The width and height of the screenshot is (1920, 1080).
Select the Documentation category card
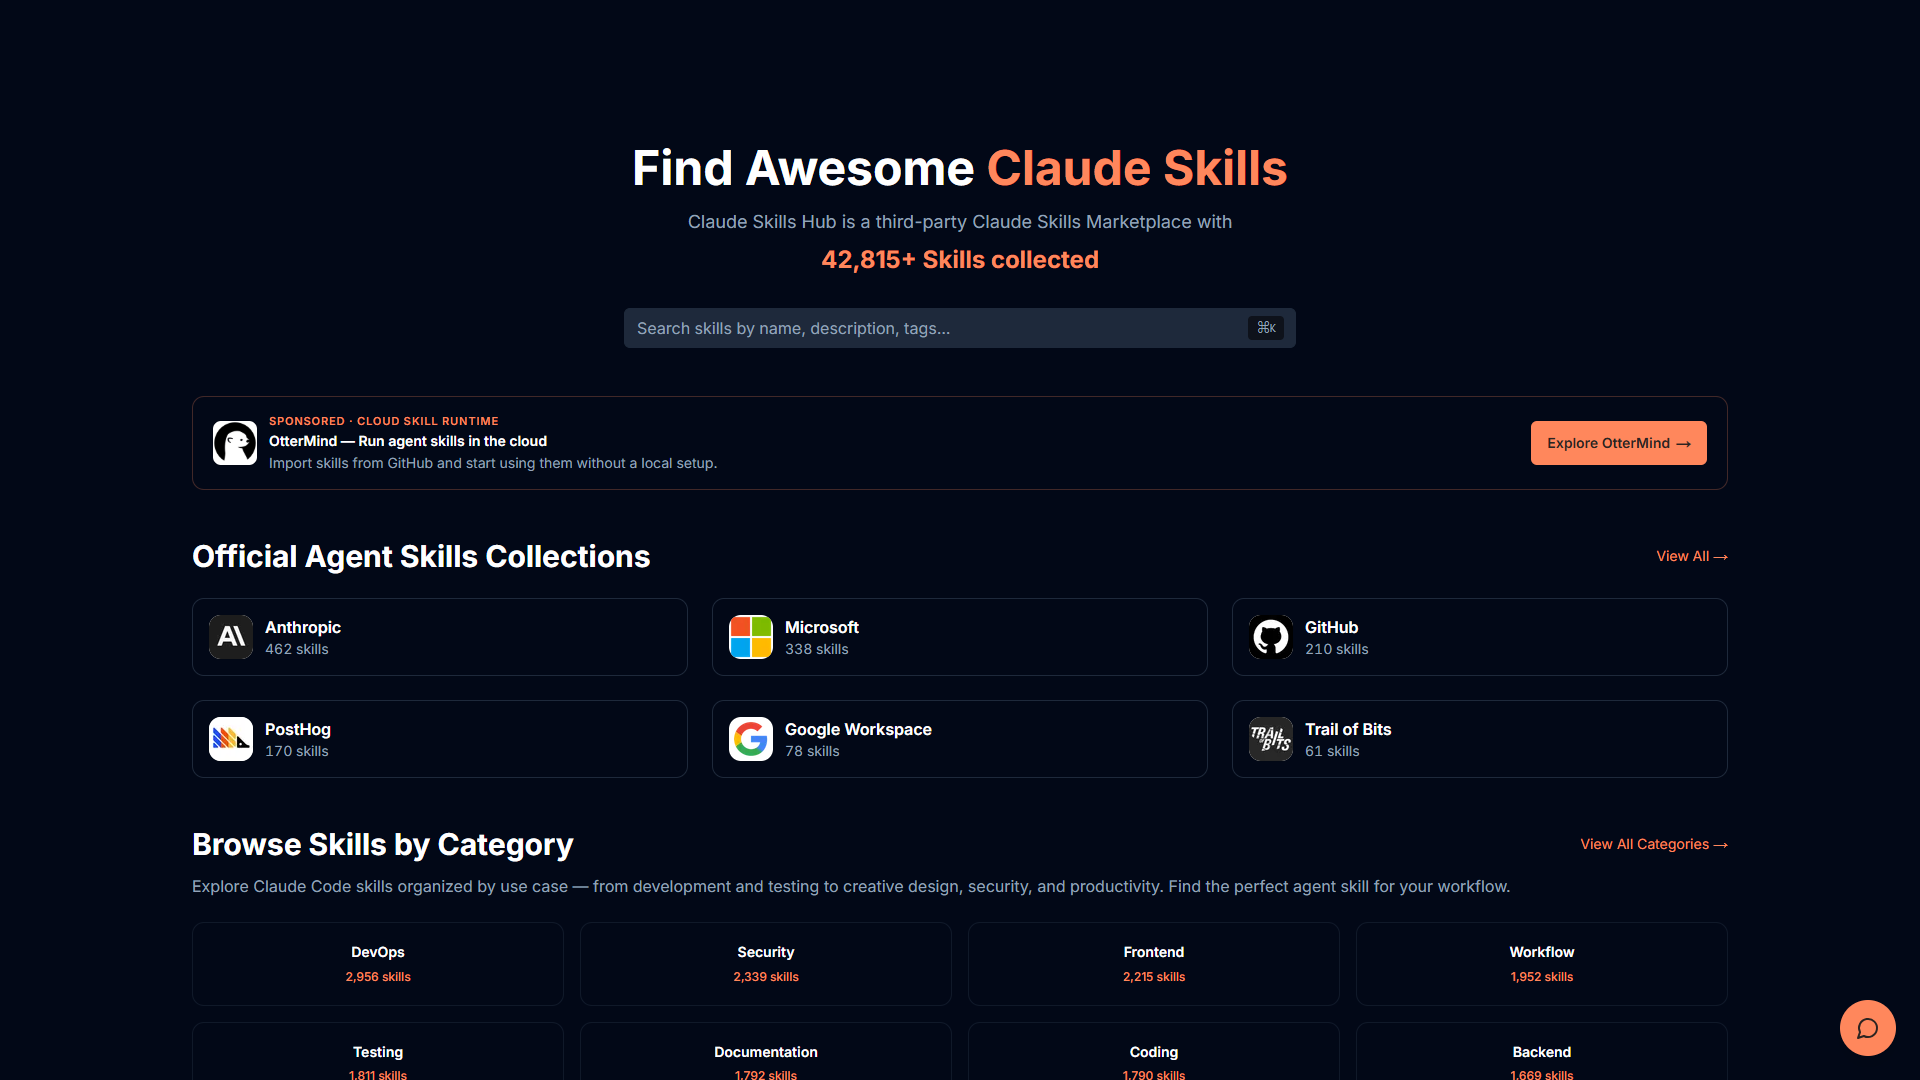coord(766,1052)
